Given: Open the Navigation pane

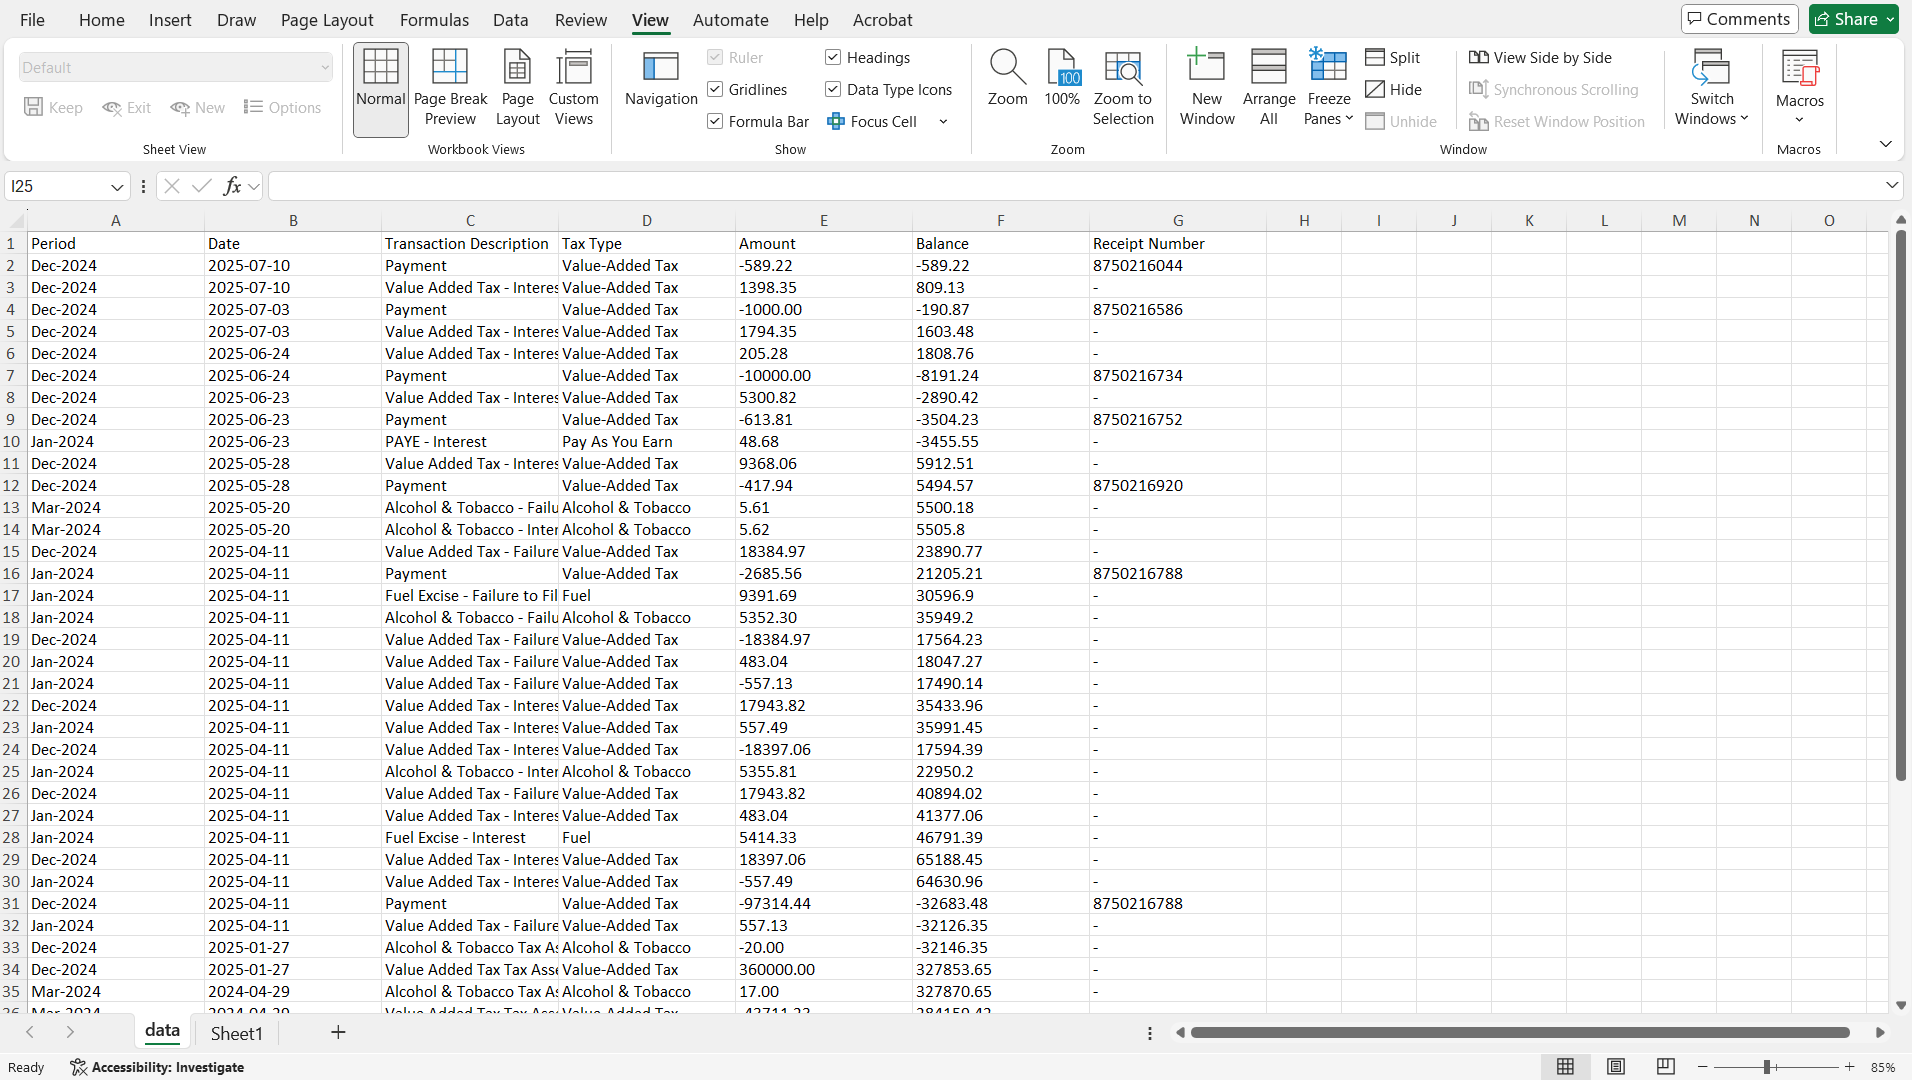Looking at the screenshot, I should 660,78.
